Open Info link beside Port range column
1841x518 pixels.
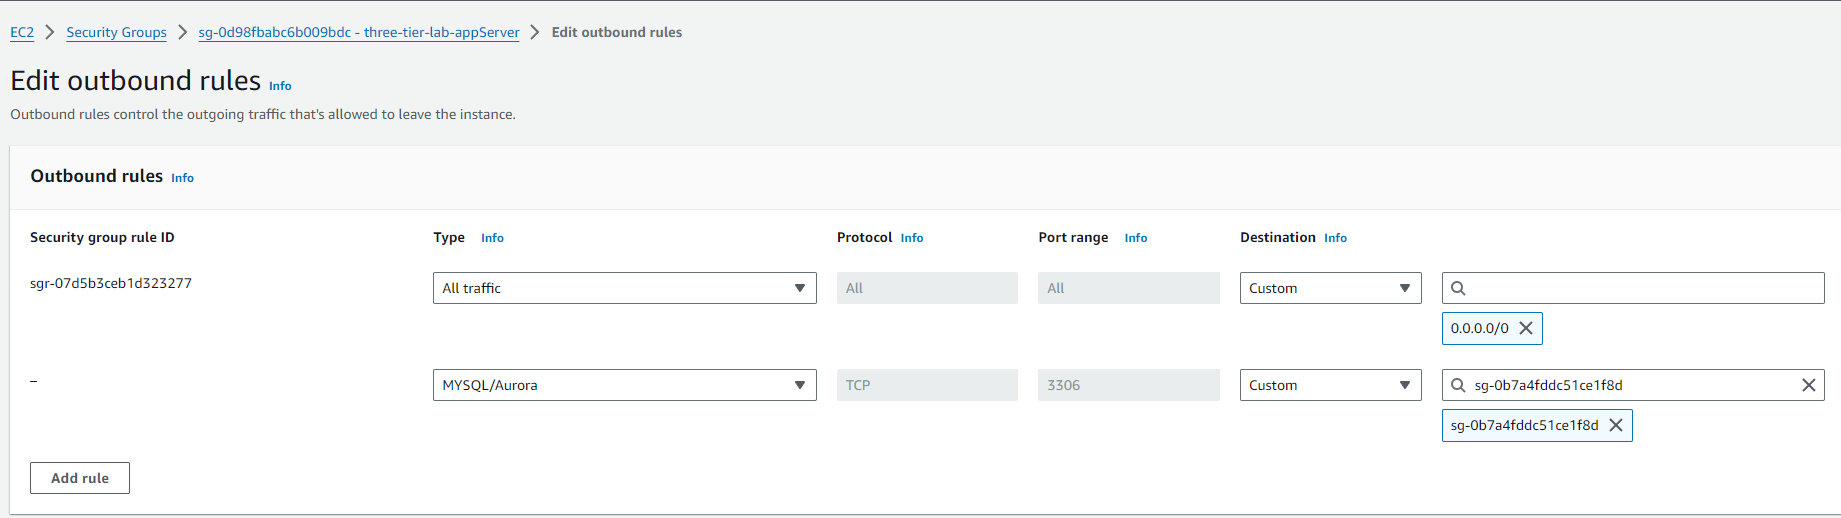click(1135, 238)
